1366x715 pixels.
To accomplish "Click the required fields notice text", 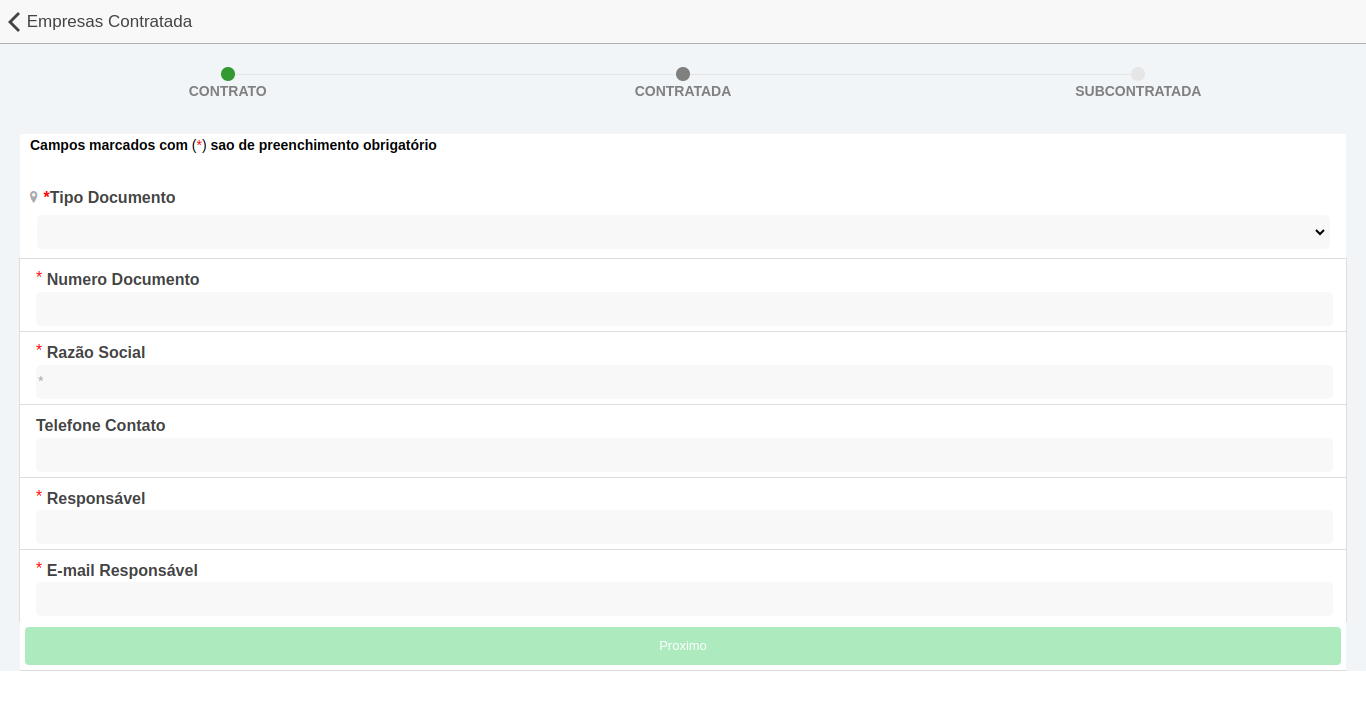I will [x=233, y=146].
